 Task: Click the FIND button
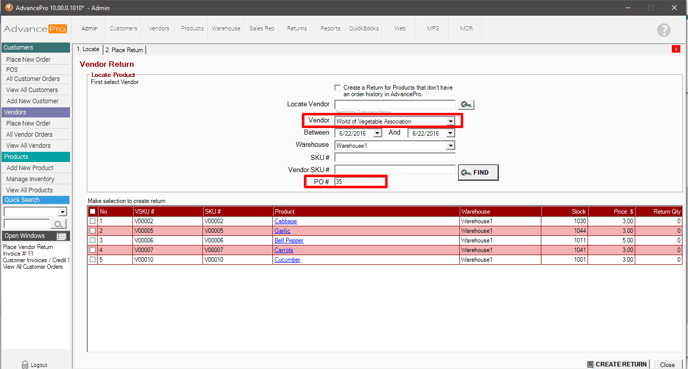coord(478,172)
